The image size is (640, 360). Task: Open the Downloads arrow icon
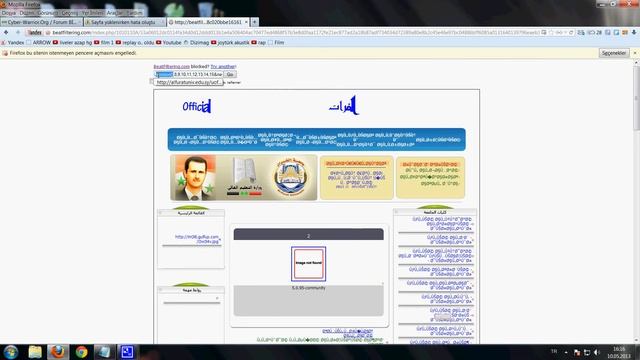point(634,32)
